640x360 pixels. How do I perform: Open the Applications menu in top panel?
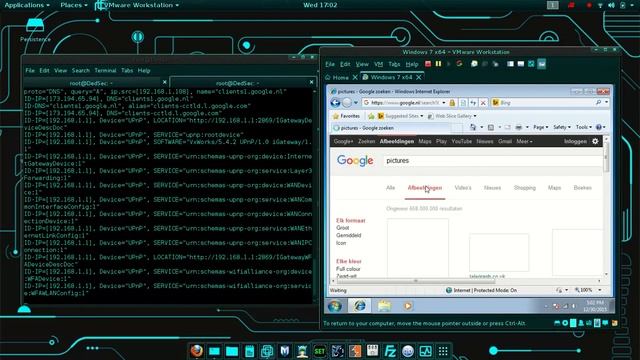pyautogui.click(x=27, y=5)
